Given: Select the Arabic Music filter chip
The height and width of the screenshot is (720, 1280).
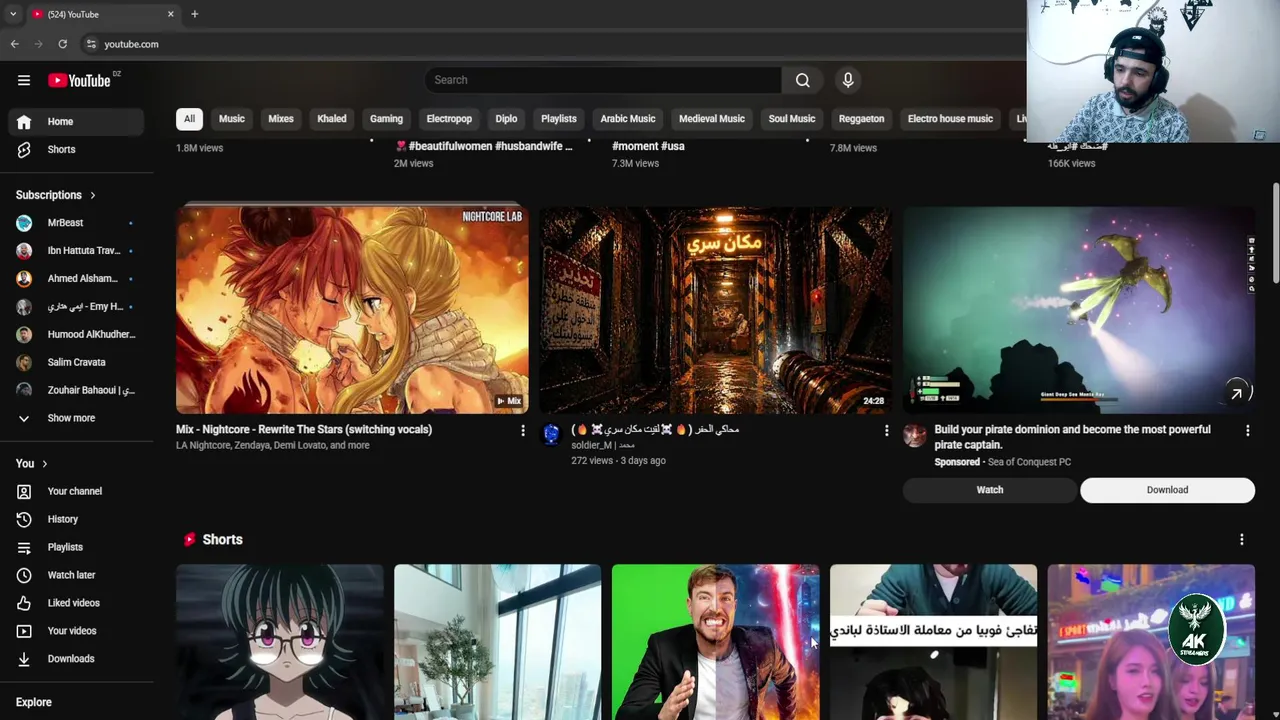Looking at the screenshot, I should tap(628, 119).
